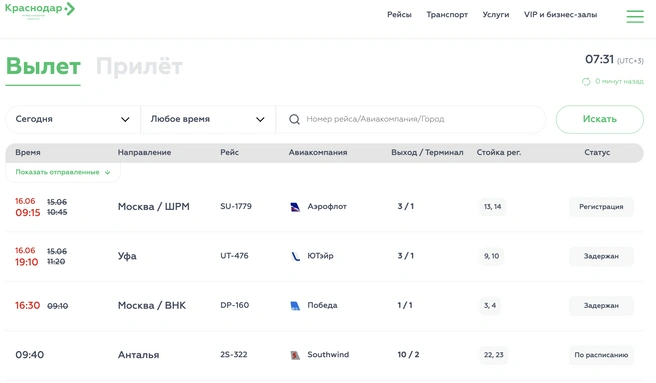Select flight number SU-1779
This screenshot has height=383, width=656.
[236, 206]
